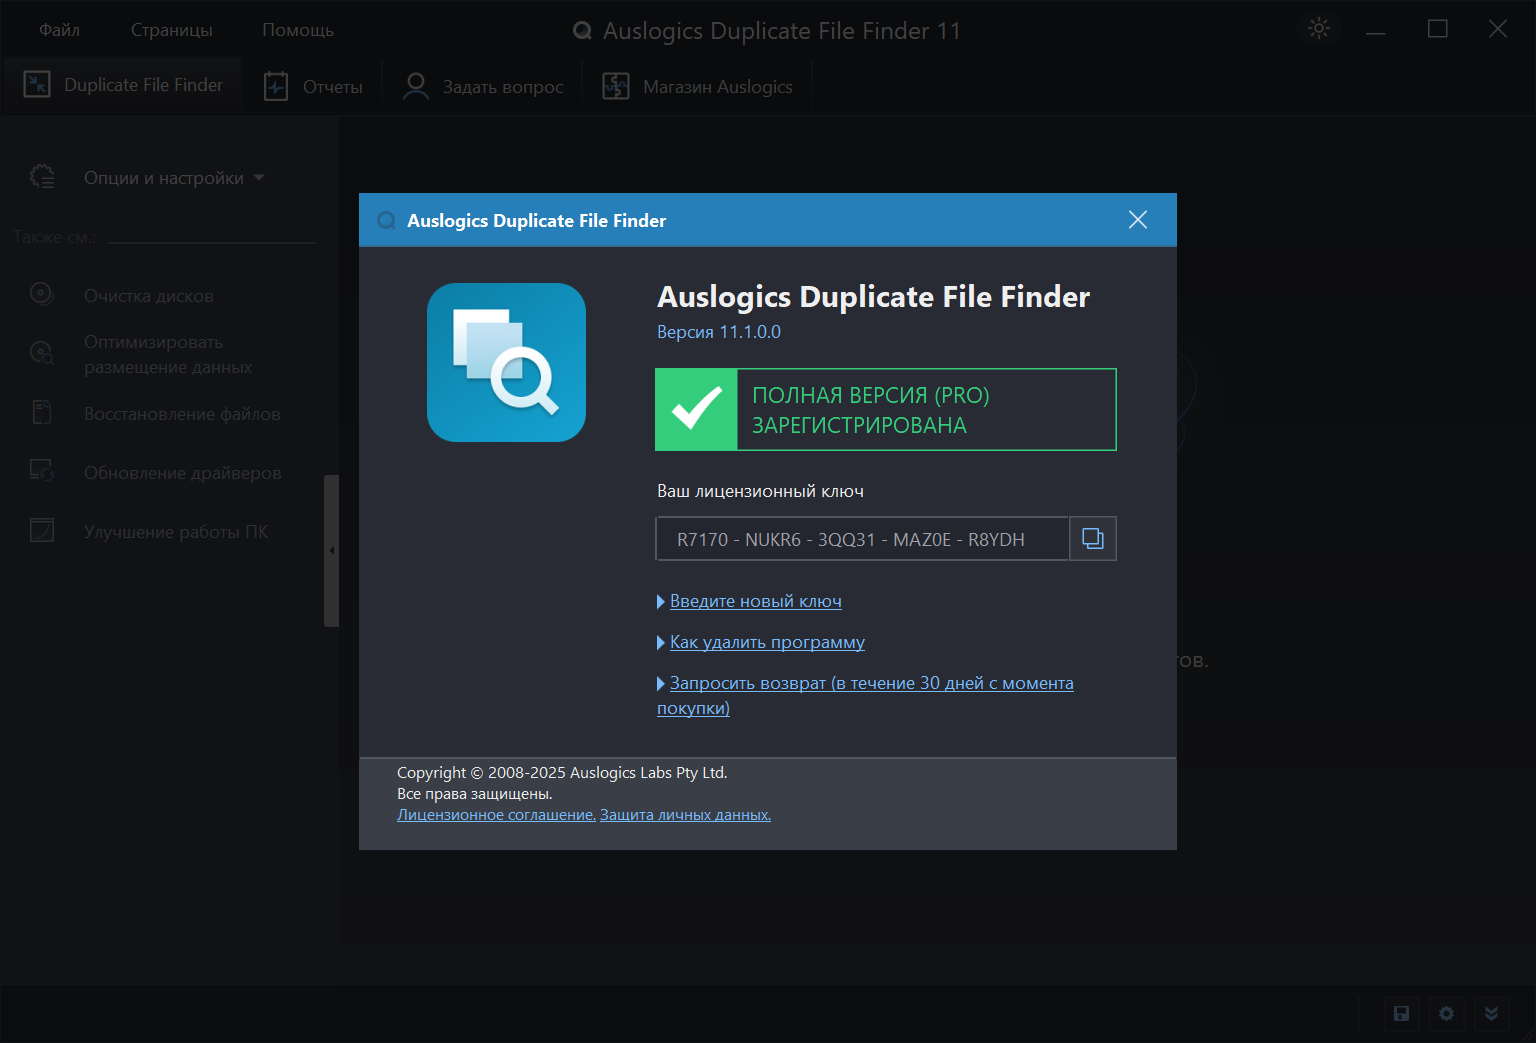This screenshot has height=1043, width=1536.
Task: Click the save icon in bottom bar
Action: click(1401, 1014)
